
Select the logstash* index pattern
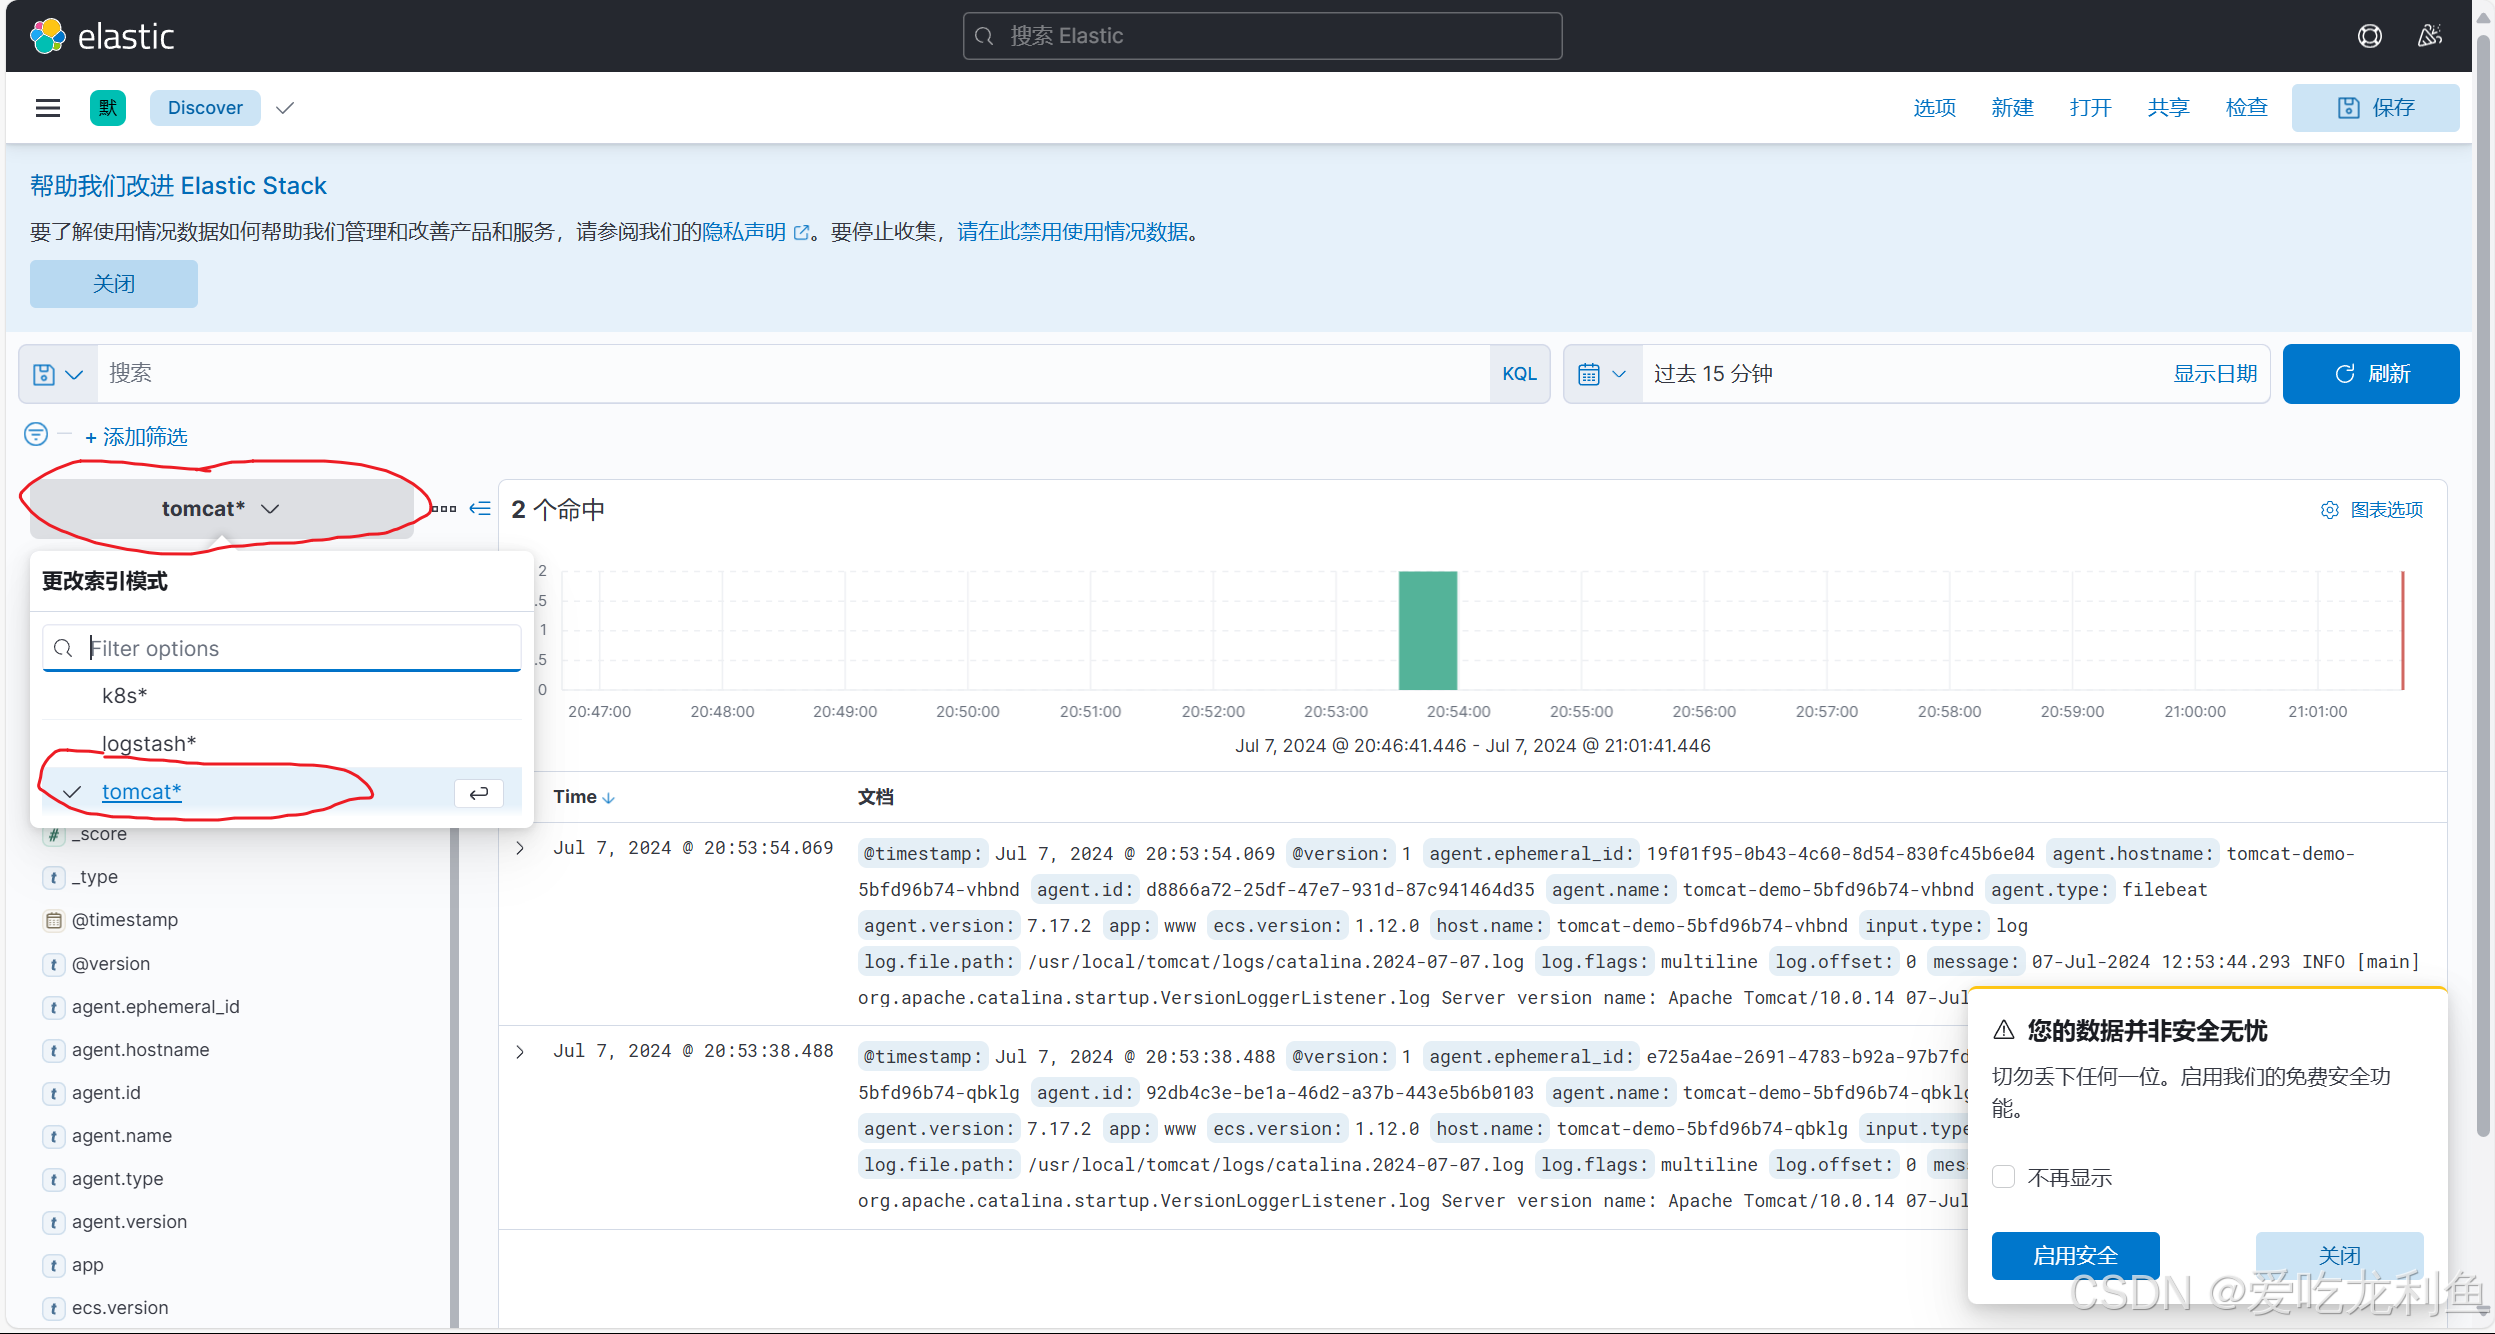pyautogui.click(x=282, y=744)
